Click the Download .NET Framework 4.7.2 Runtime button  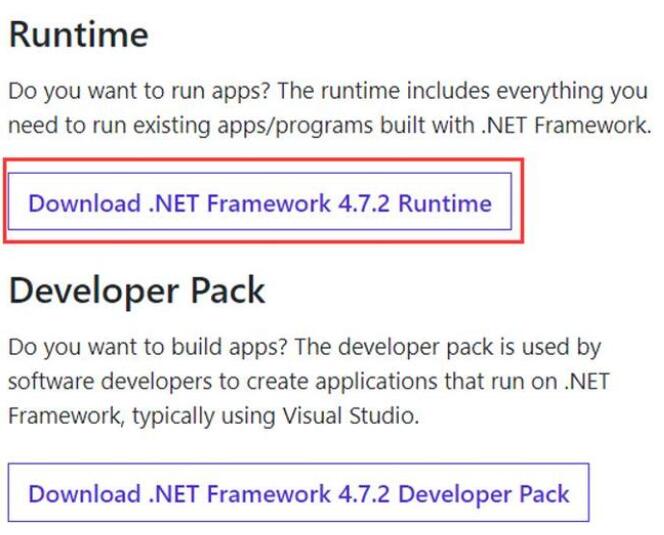[x=260, y=204]
